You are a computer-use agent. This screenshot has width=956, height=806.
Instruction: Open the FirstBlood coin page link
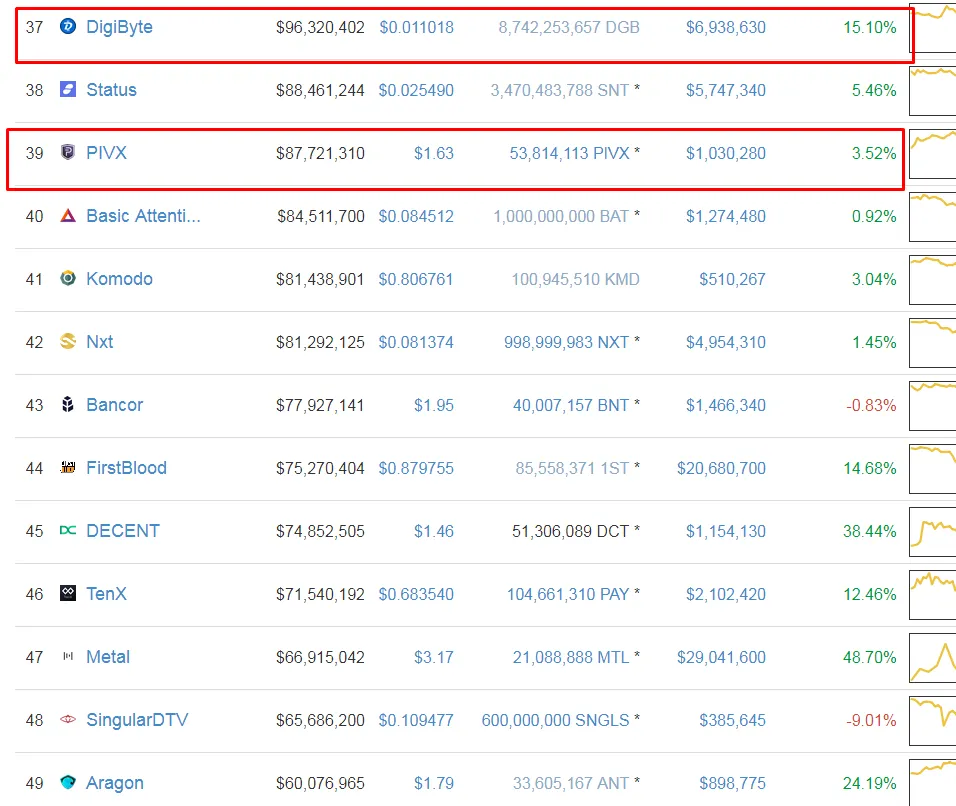click(126, 468)
